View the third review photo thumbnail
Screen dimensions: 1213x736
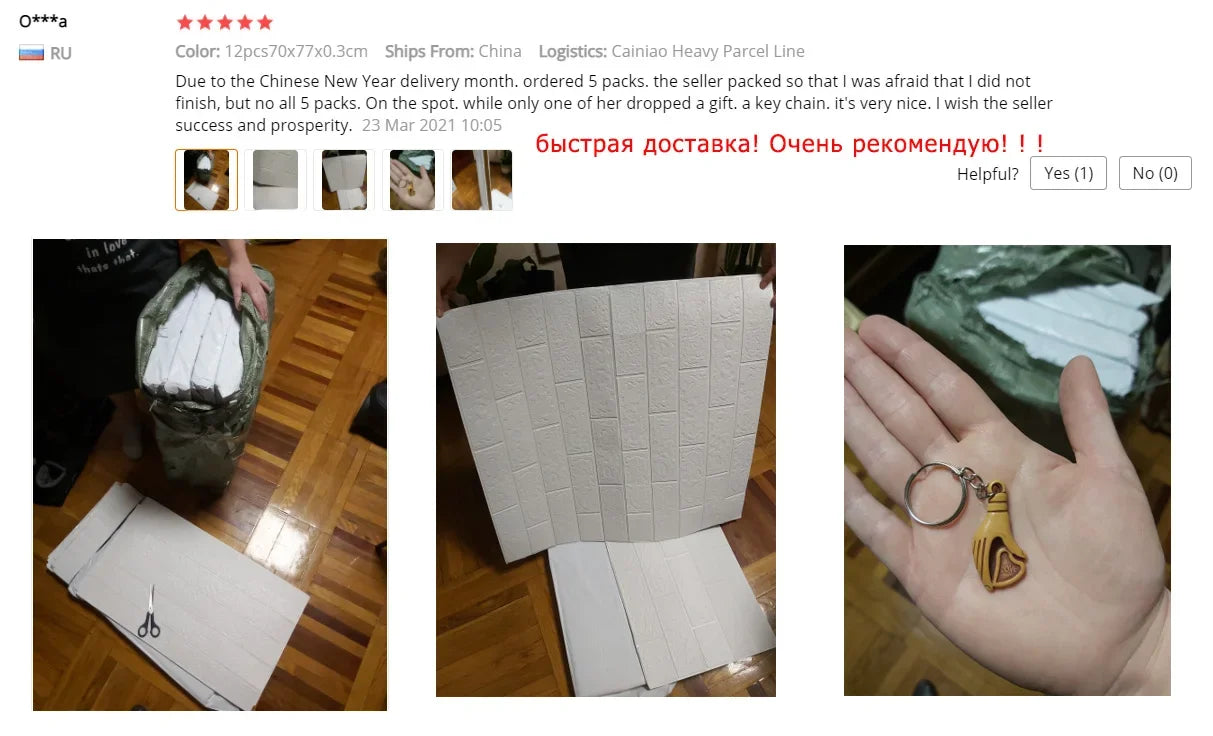pos(343,180)
